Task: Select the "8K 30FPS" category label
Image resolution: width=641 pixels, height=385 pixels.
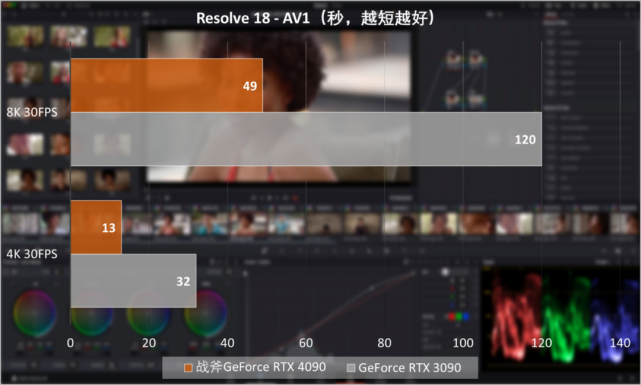Action: 32,112
